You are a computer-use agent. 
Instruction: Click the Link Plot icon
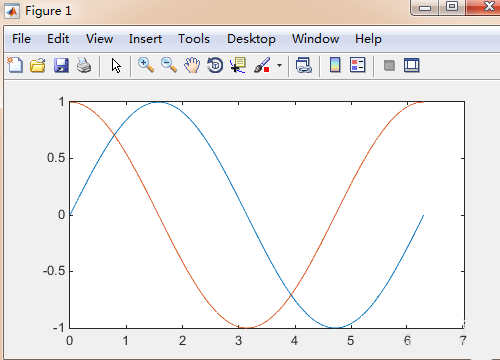pos(303,65)
